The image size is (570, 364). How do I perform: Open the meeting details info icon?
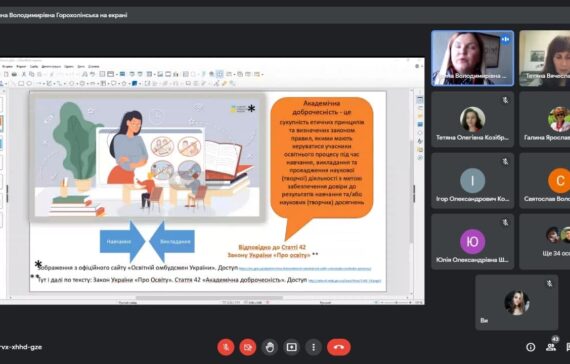[x=530, y=347]
